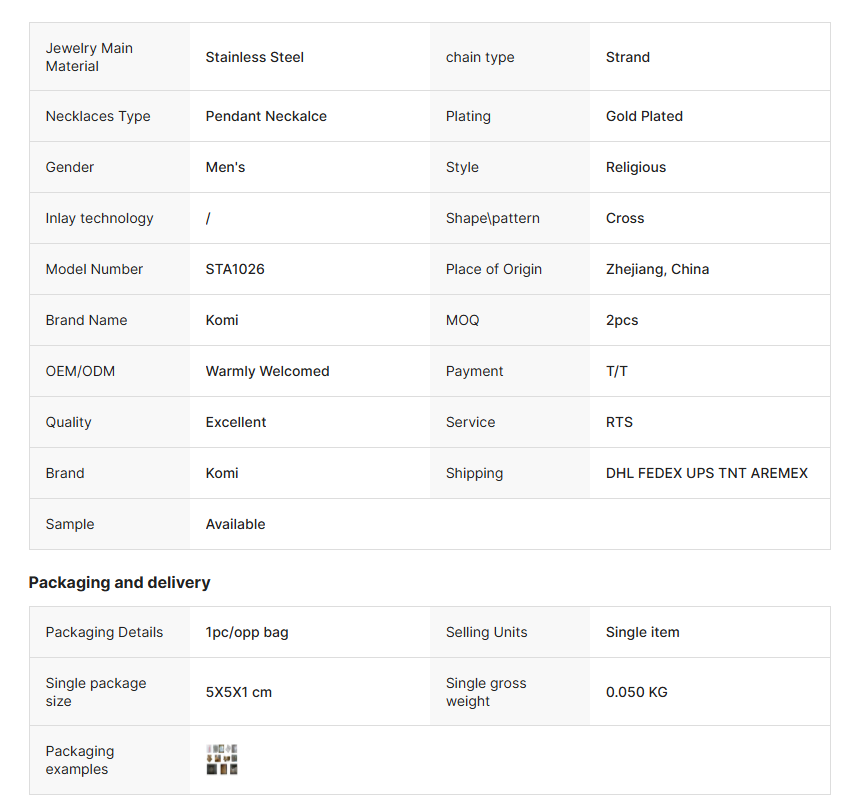Select the 5X5X1 cm package size value

coord(239,692)
